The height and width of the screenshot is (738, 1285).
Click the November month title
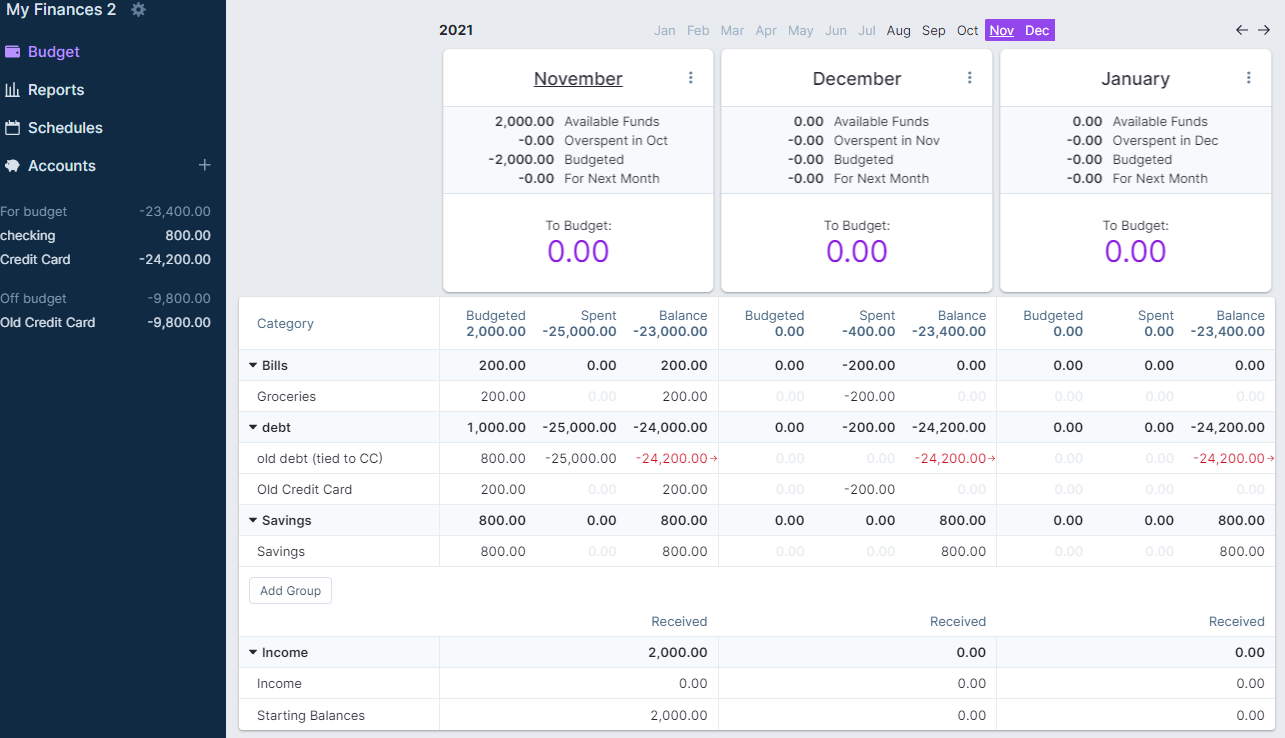coord(578,79)
